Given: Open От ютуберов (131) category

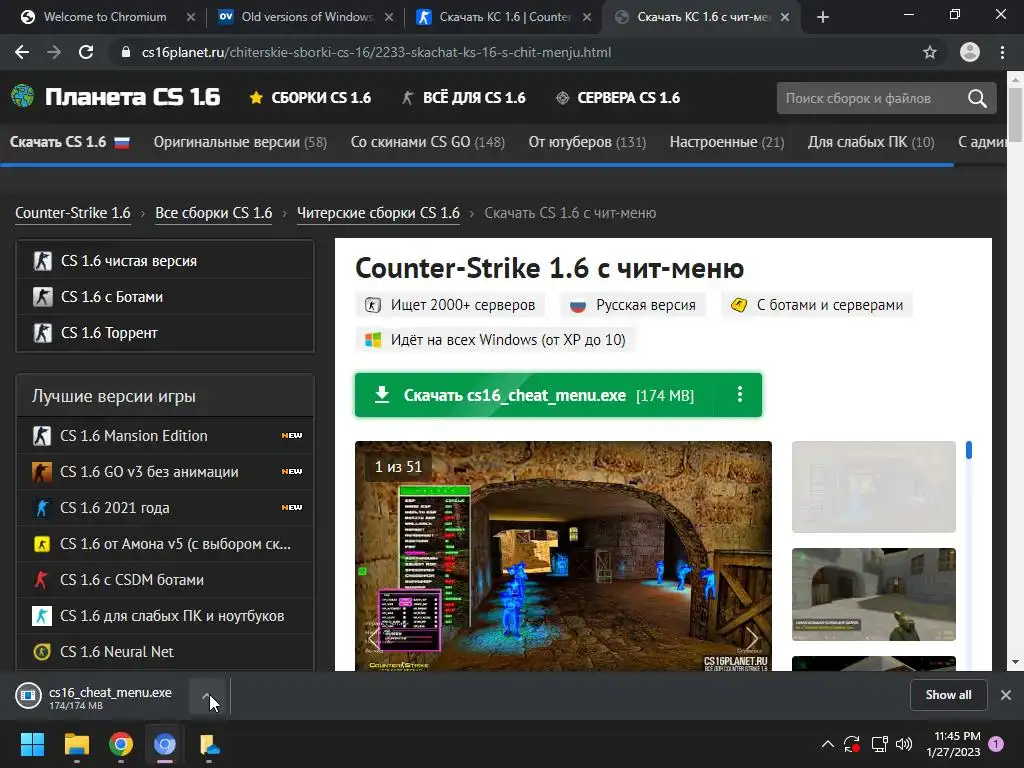Looking at the screenshot, I should tap(587, 142).
